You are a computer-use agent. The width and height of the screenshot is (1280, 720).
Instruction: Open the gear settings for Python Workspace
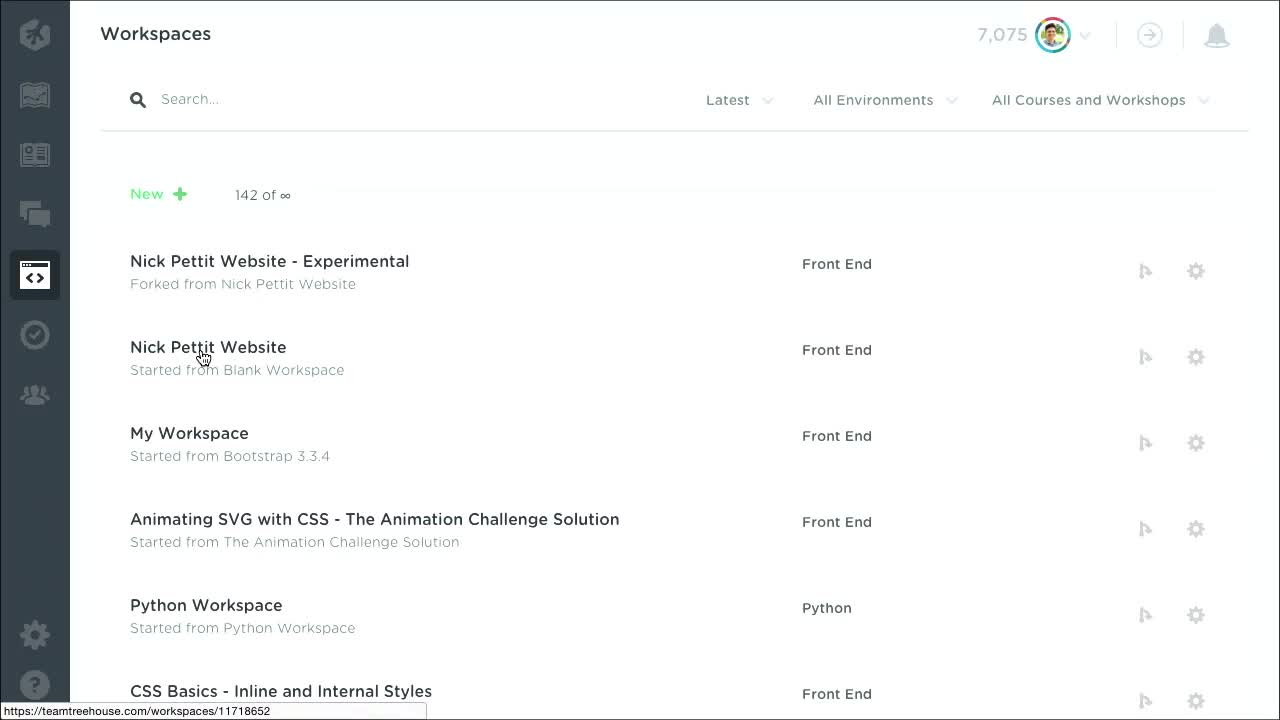(1196, 615)
